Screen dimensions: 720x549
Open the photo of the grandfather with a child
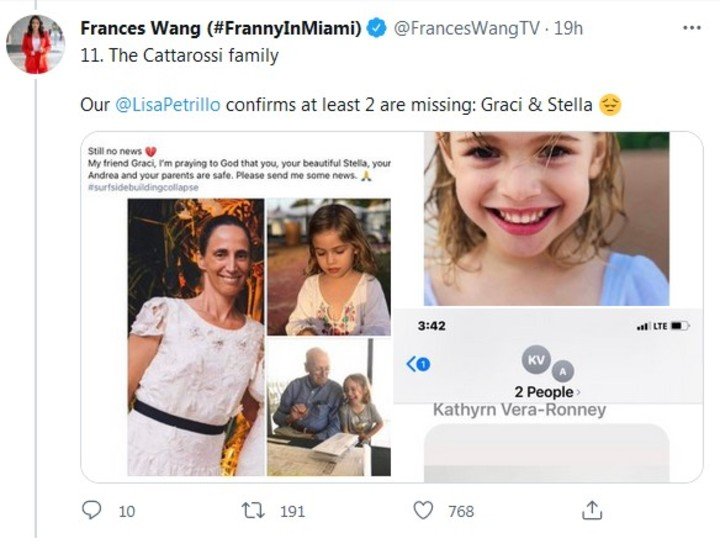[328, 407]
